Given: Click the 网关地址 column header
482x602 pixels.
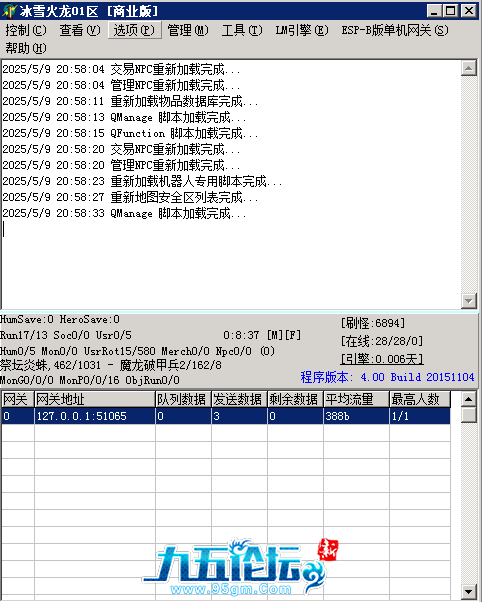Looking at the screenshot, I should [94, 399].
